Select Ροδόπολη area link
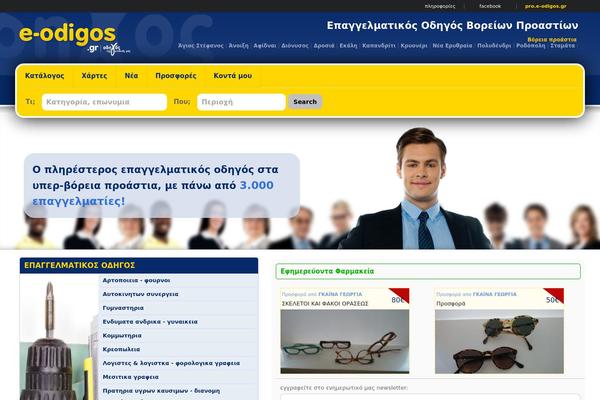The width and height of the screenshot is (600, 400). tap(530, 46)
